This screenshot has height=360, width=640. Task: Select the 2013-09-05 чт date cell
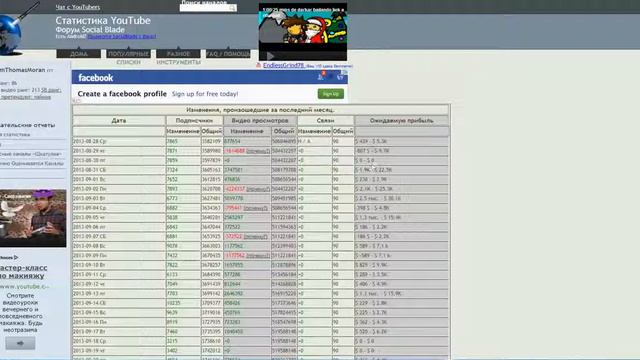pos(119,218)
